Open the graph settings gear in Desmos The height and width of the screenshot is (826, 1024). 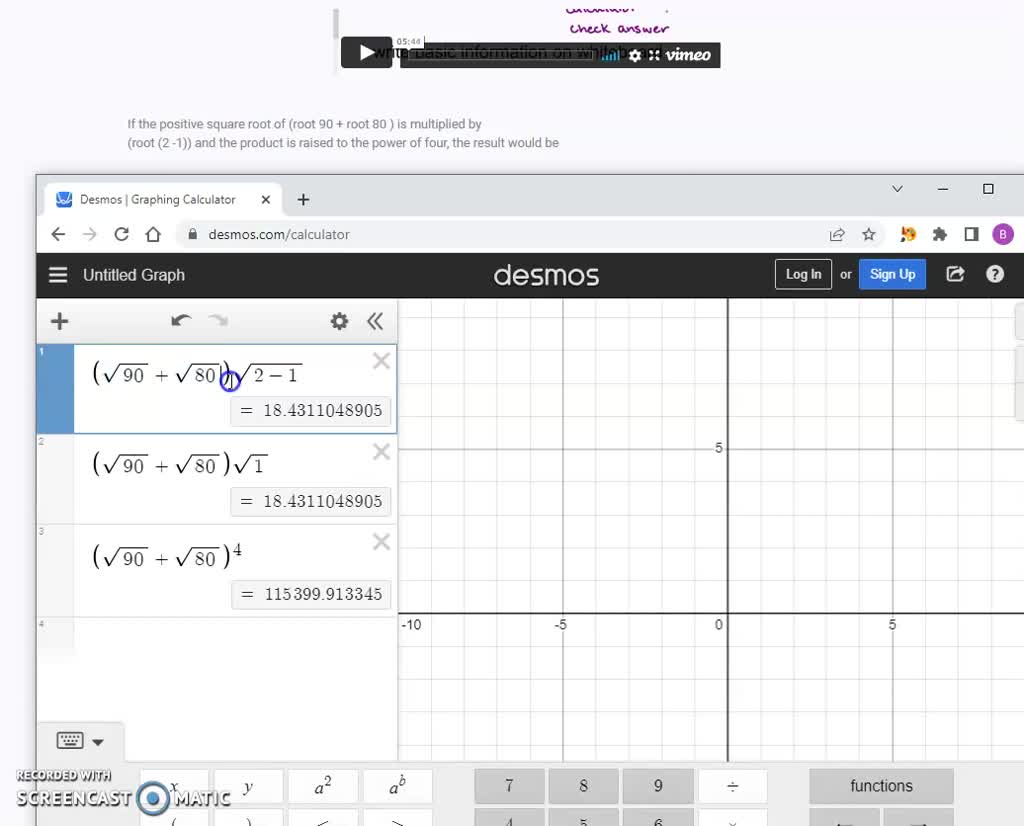click(x=339, y=321)
